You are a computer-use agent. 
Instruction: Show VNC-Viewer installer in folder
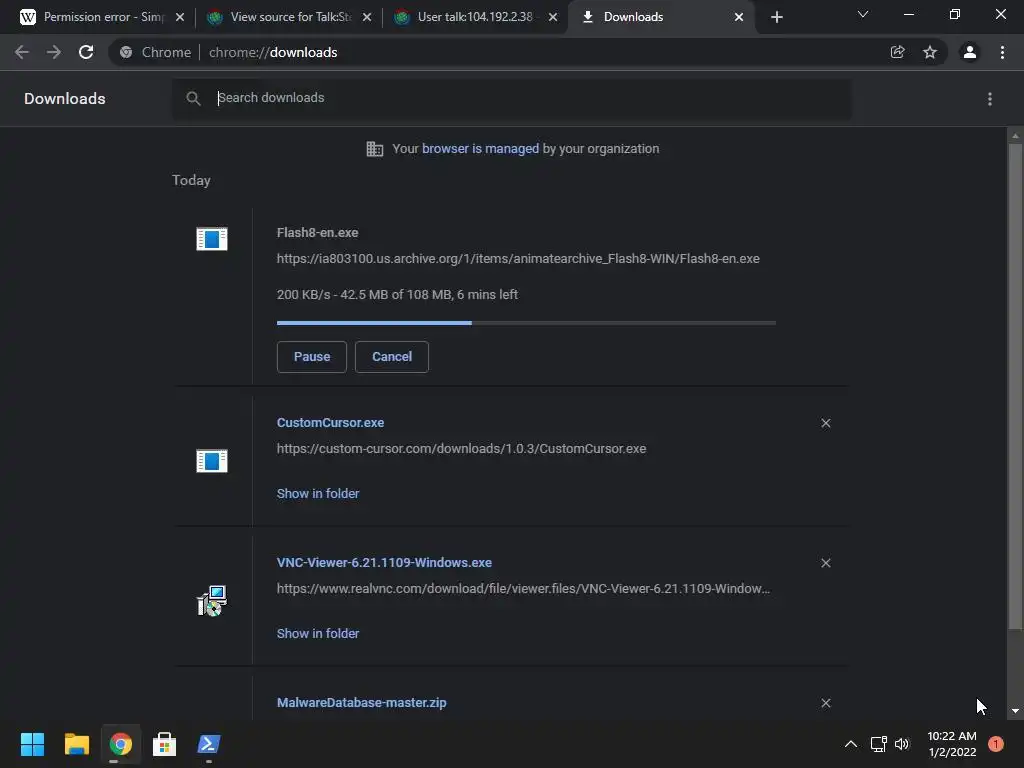[318, 633]
